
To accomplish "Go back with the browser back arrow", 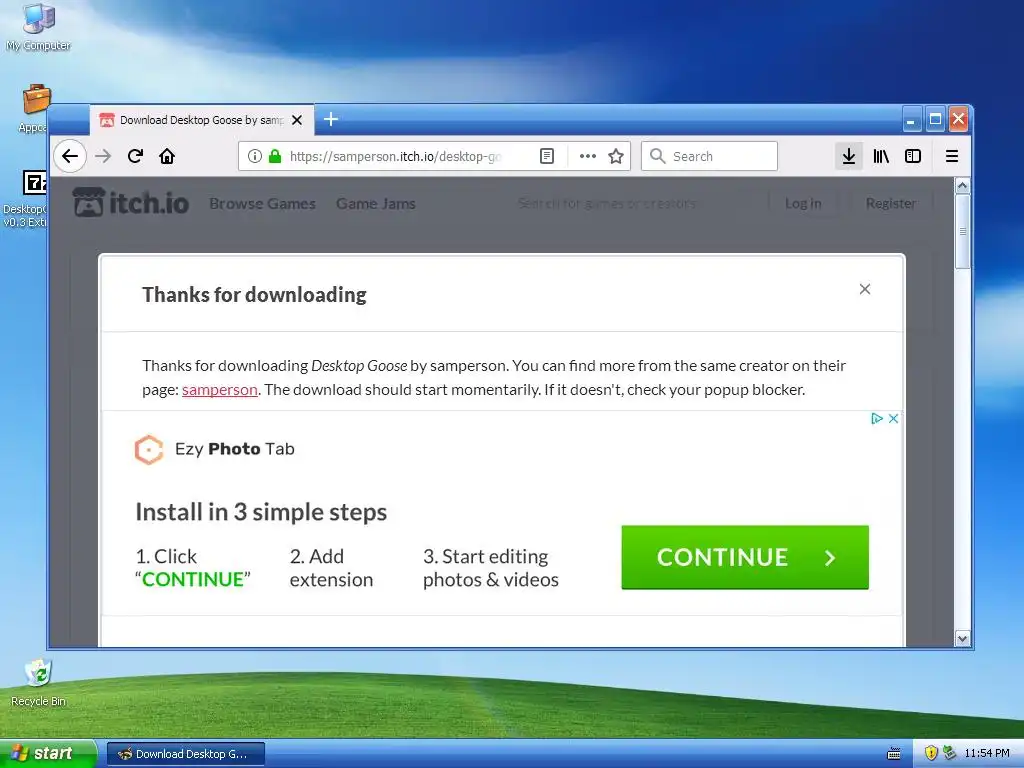I will 69,156.
